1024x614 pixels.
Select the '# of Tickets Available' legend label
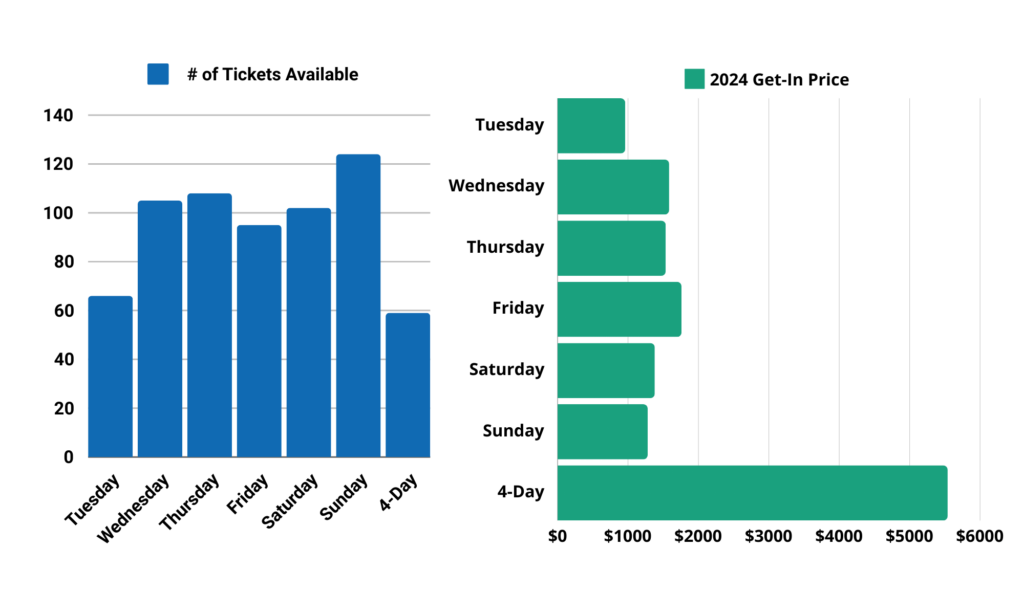pos(272,74)
